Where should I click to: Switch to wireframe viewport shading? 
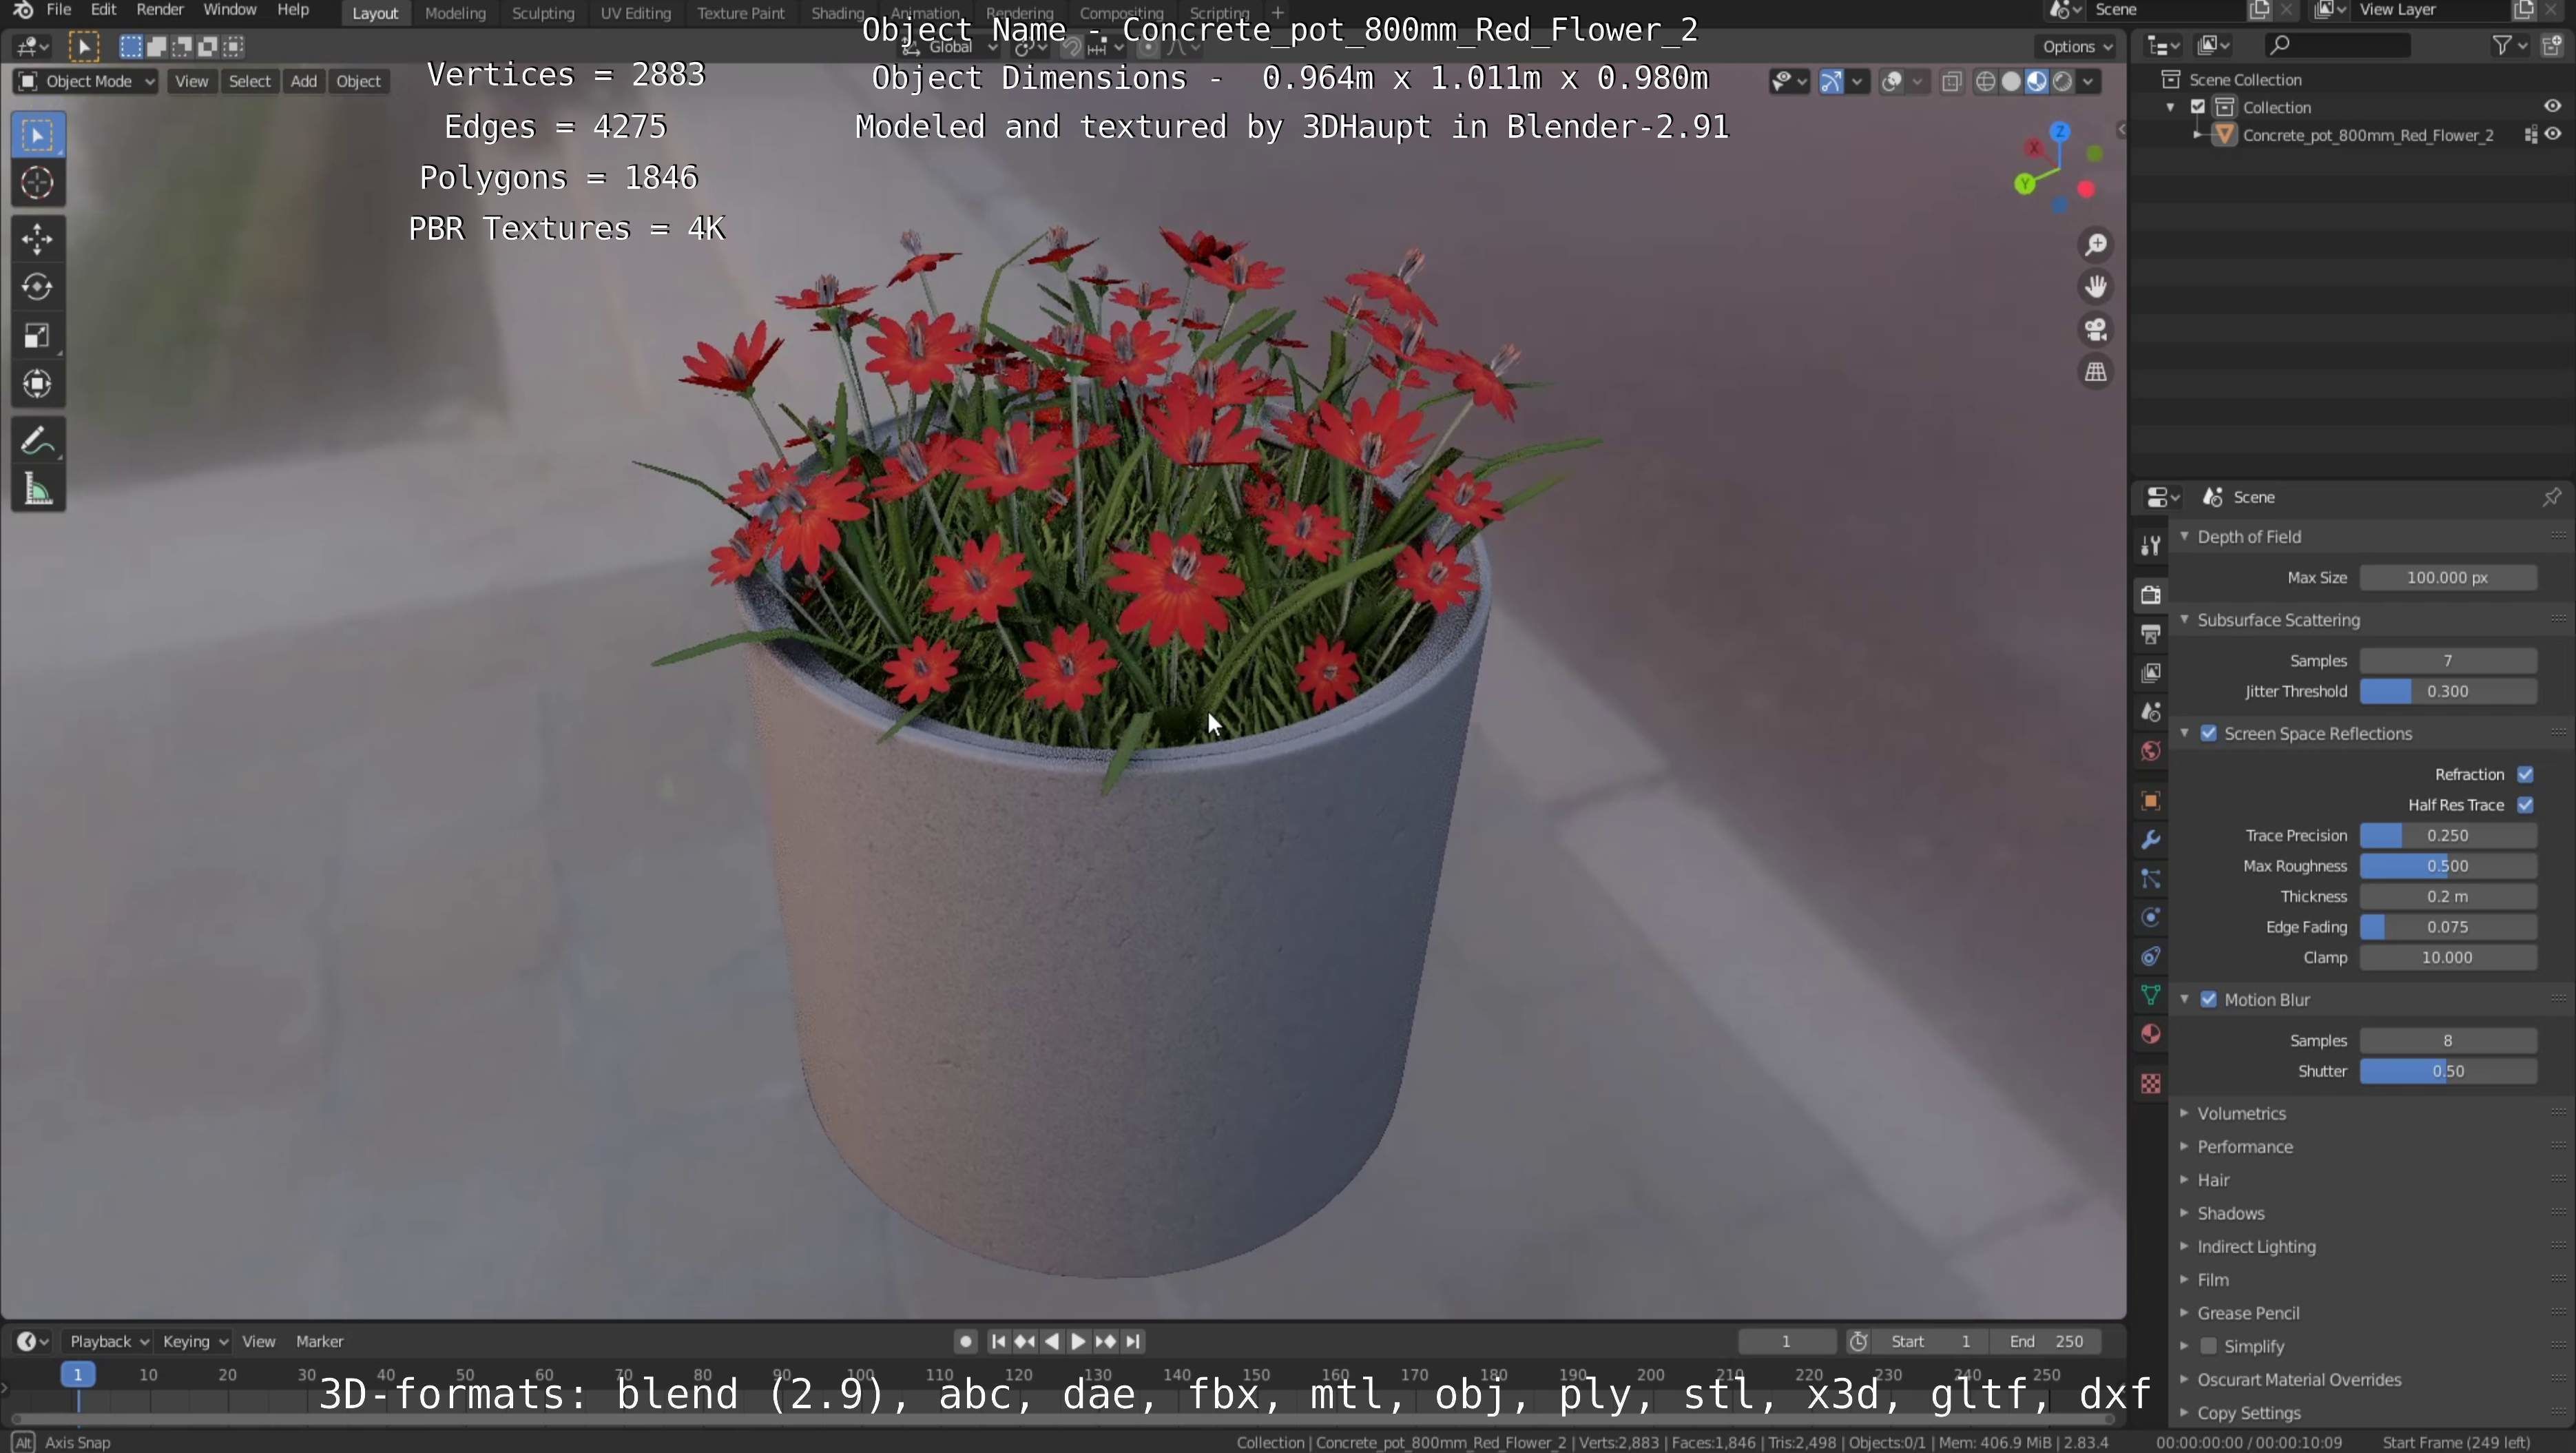pos(1986,82)
